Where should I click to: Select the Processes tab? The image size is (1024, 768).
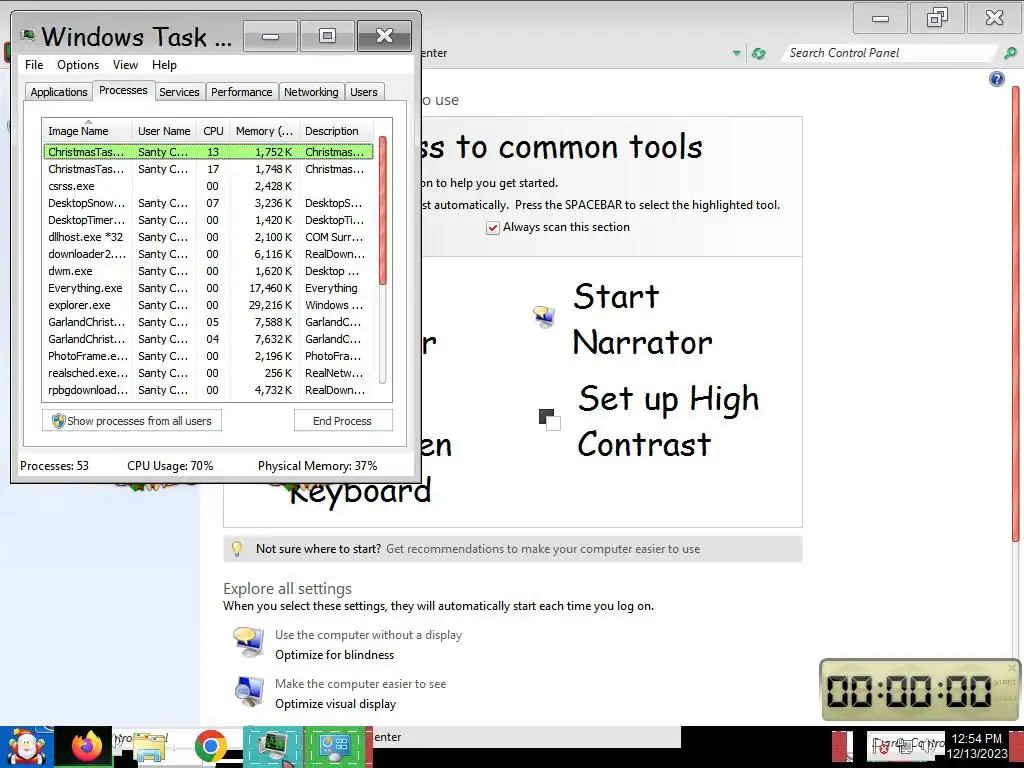click(x=123, y=90)
